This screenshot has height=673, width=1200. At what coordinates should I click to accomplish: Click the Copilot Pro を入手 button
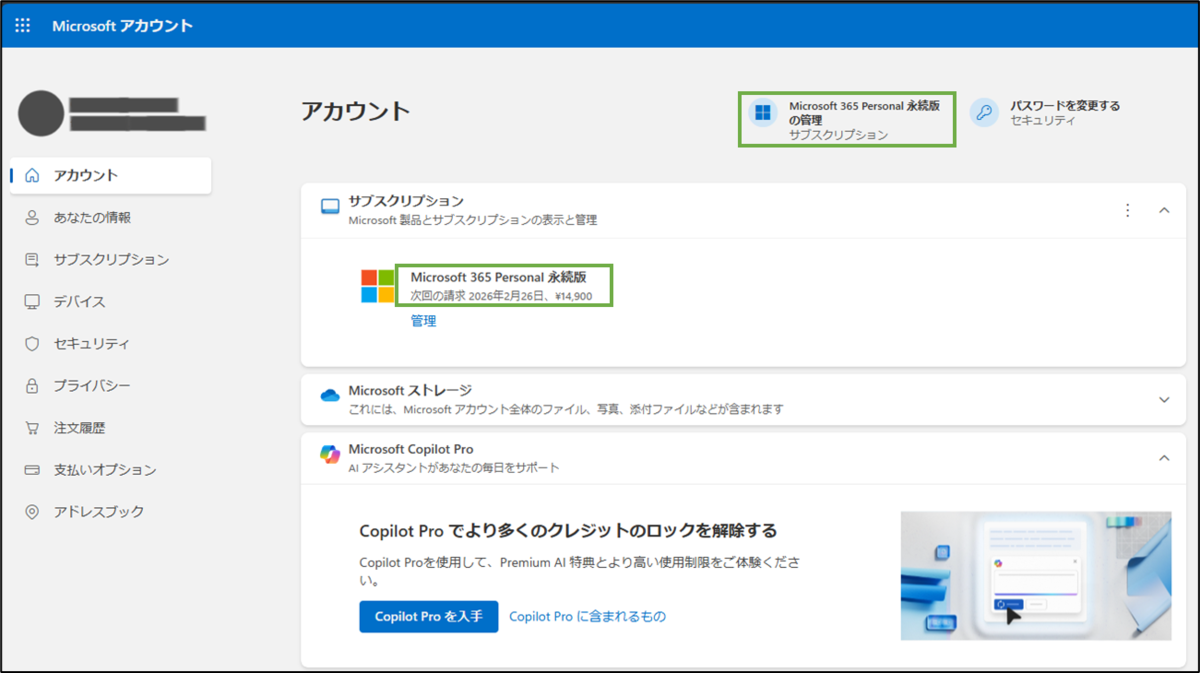pyautogui.click(x=428, y=616)
